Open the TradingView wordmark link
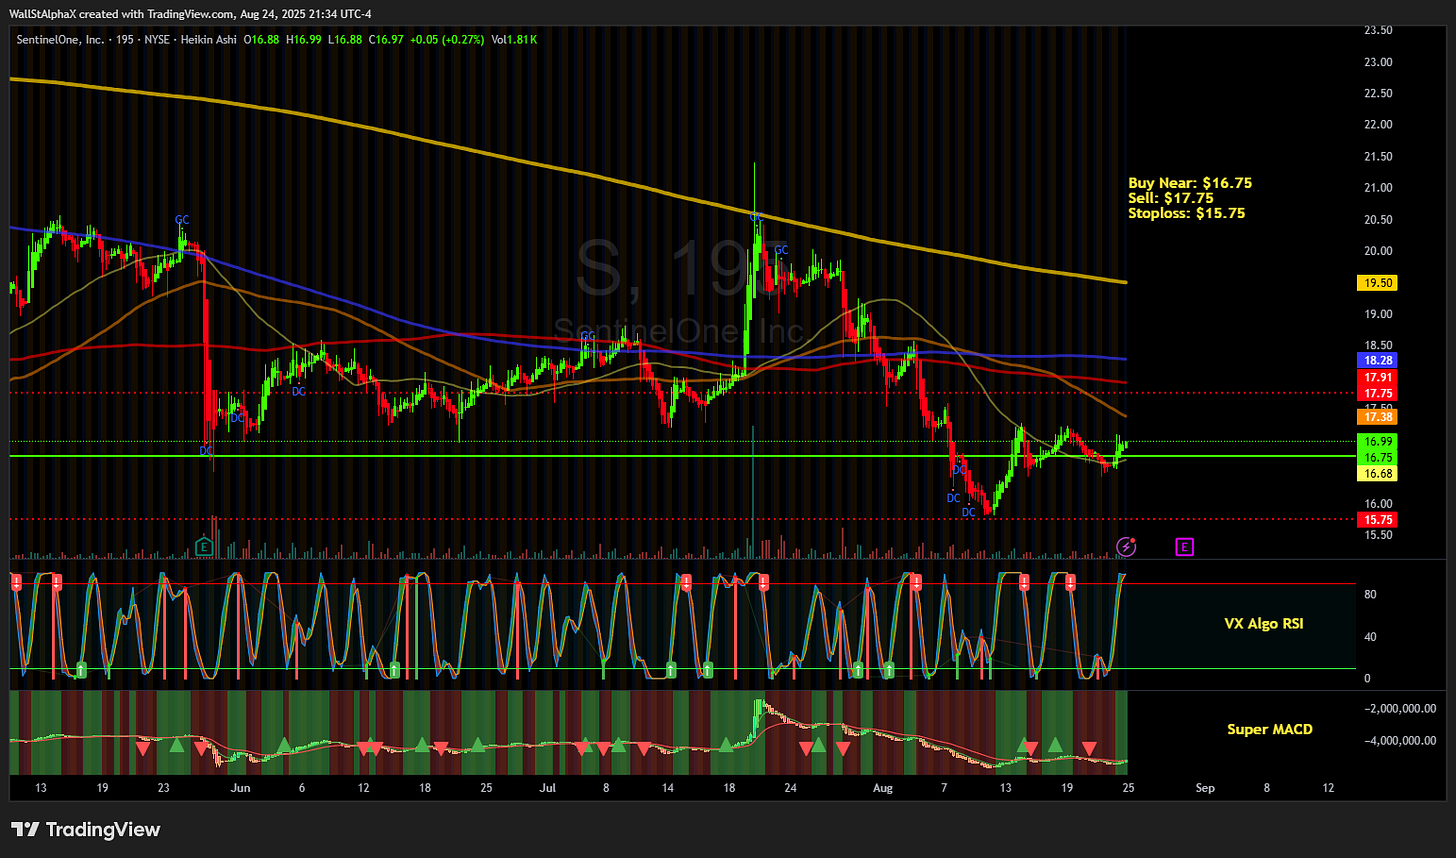This screenshot has width=1456, height=858. [x=105, y=830]
